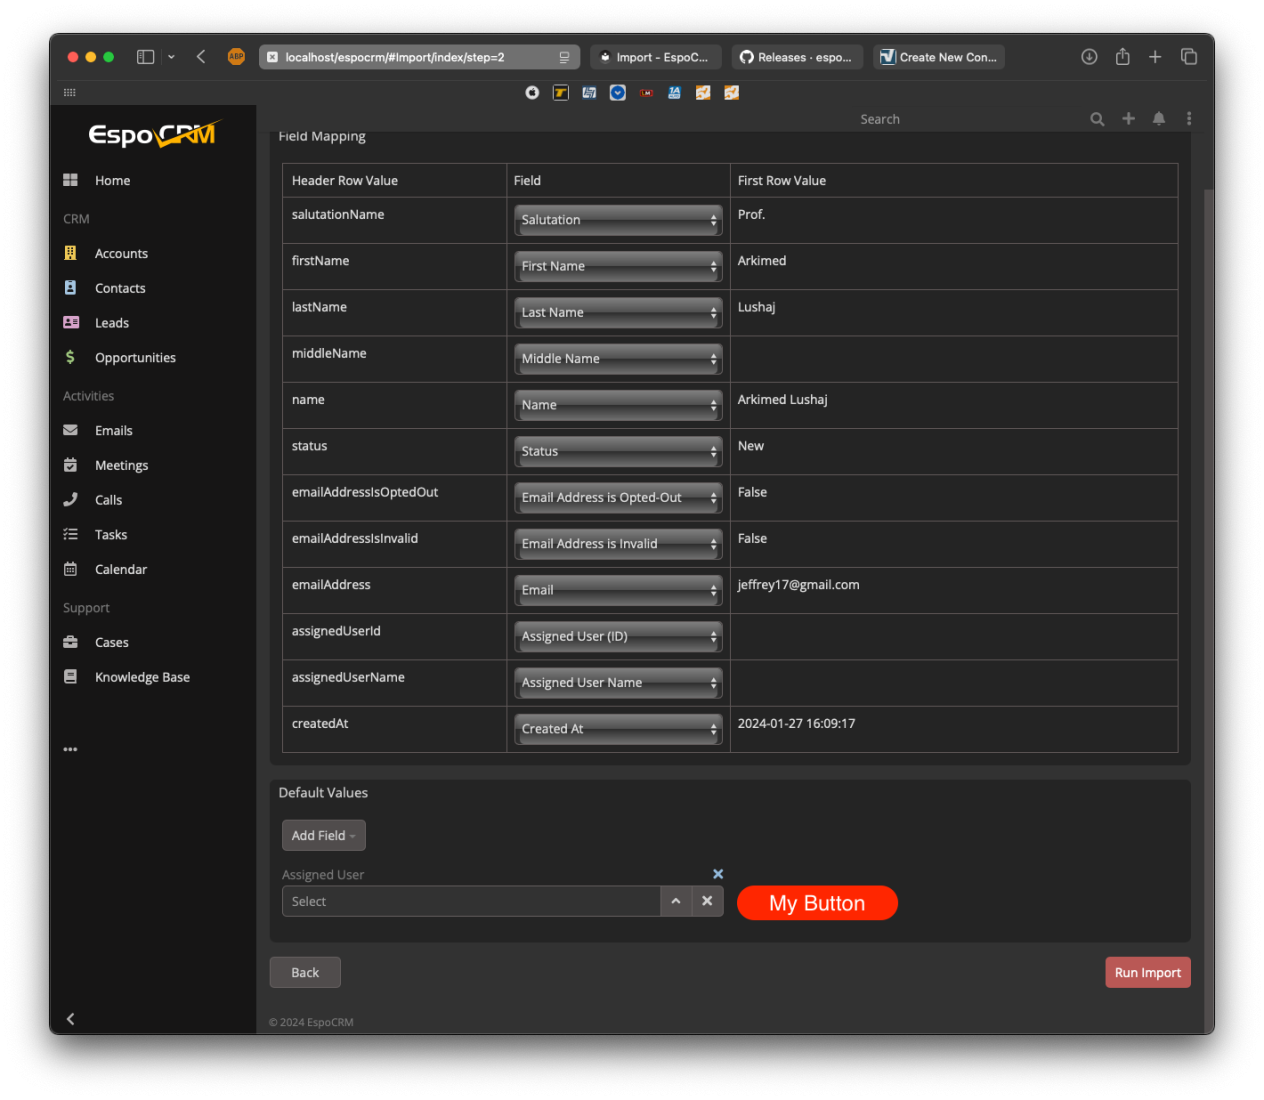Open the Salutation field dropdown
Screen dimensions: 1264x1100
click(x=617, y=220)
